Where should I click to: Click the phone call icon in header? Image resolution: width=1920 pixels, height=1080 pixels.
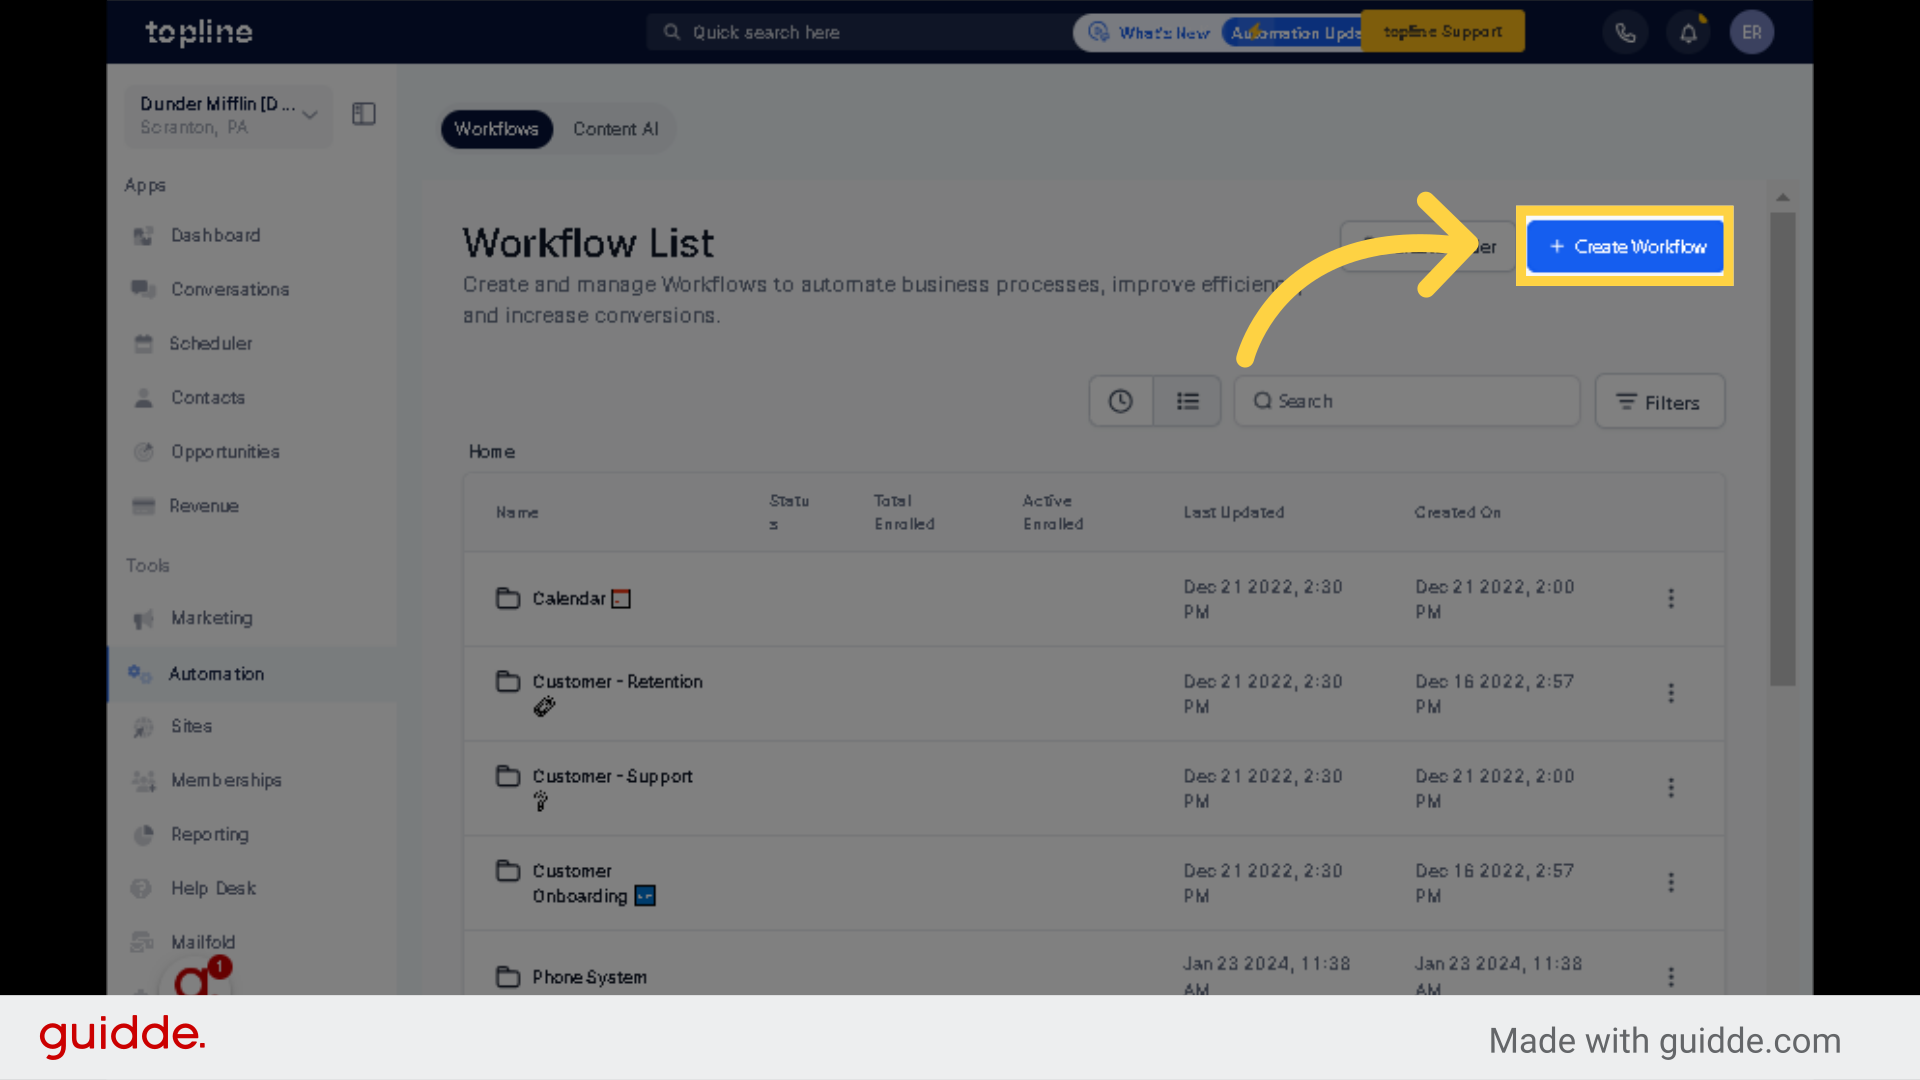[x=1626, y=32]
